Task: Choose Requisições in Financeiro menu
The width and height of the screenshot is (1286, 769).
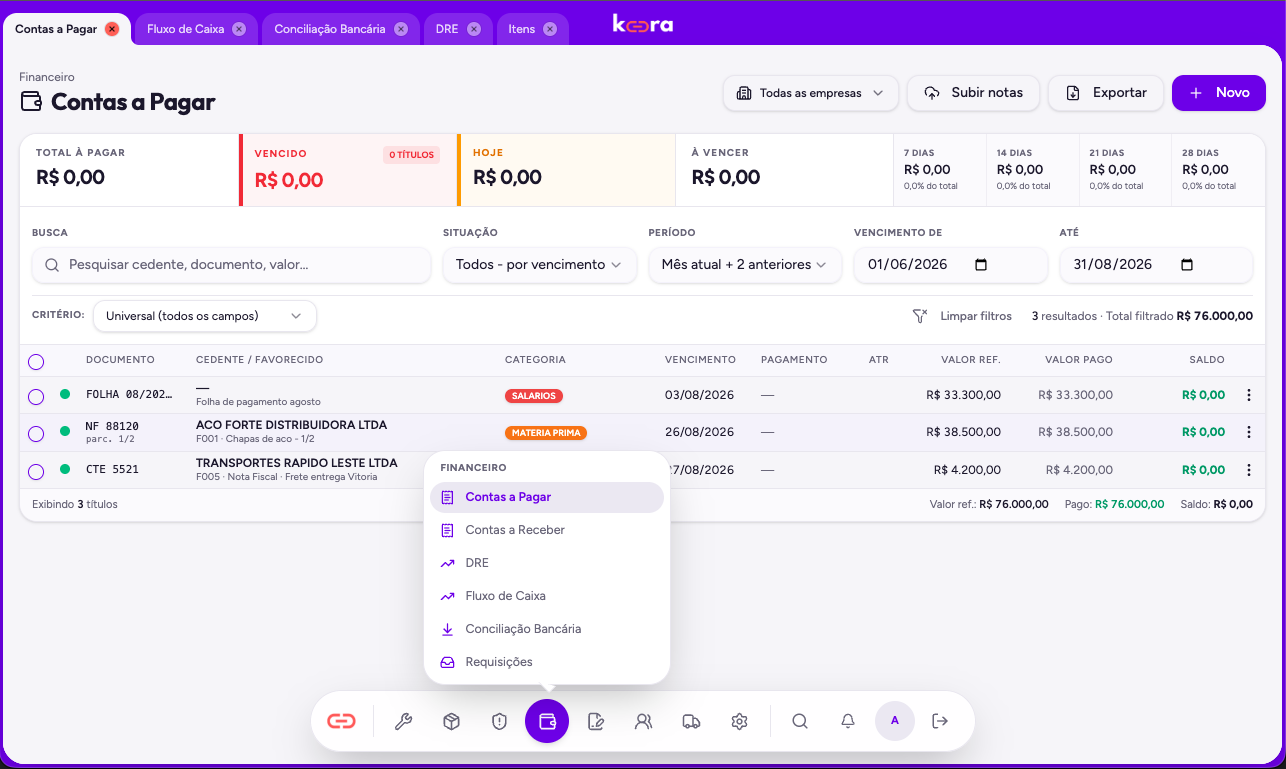Action: [x=547, y=662]
